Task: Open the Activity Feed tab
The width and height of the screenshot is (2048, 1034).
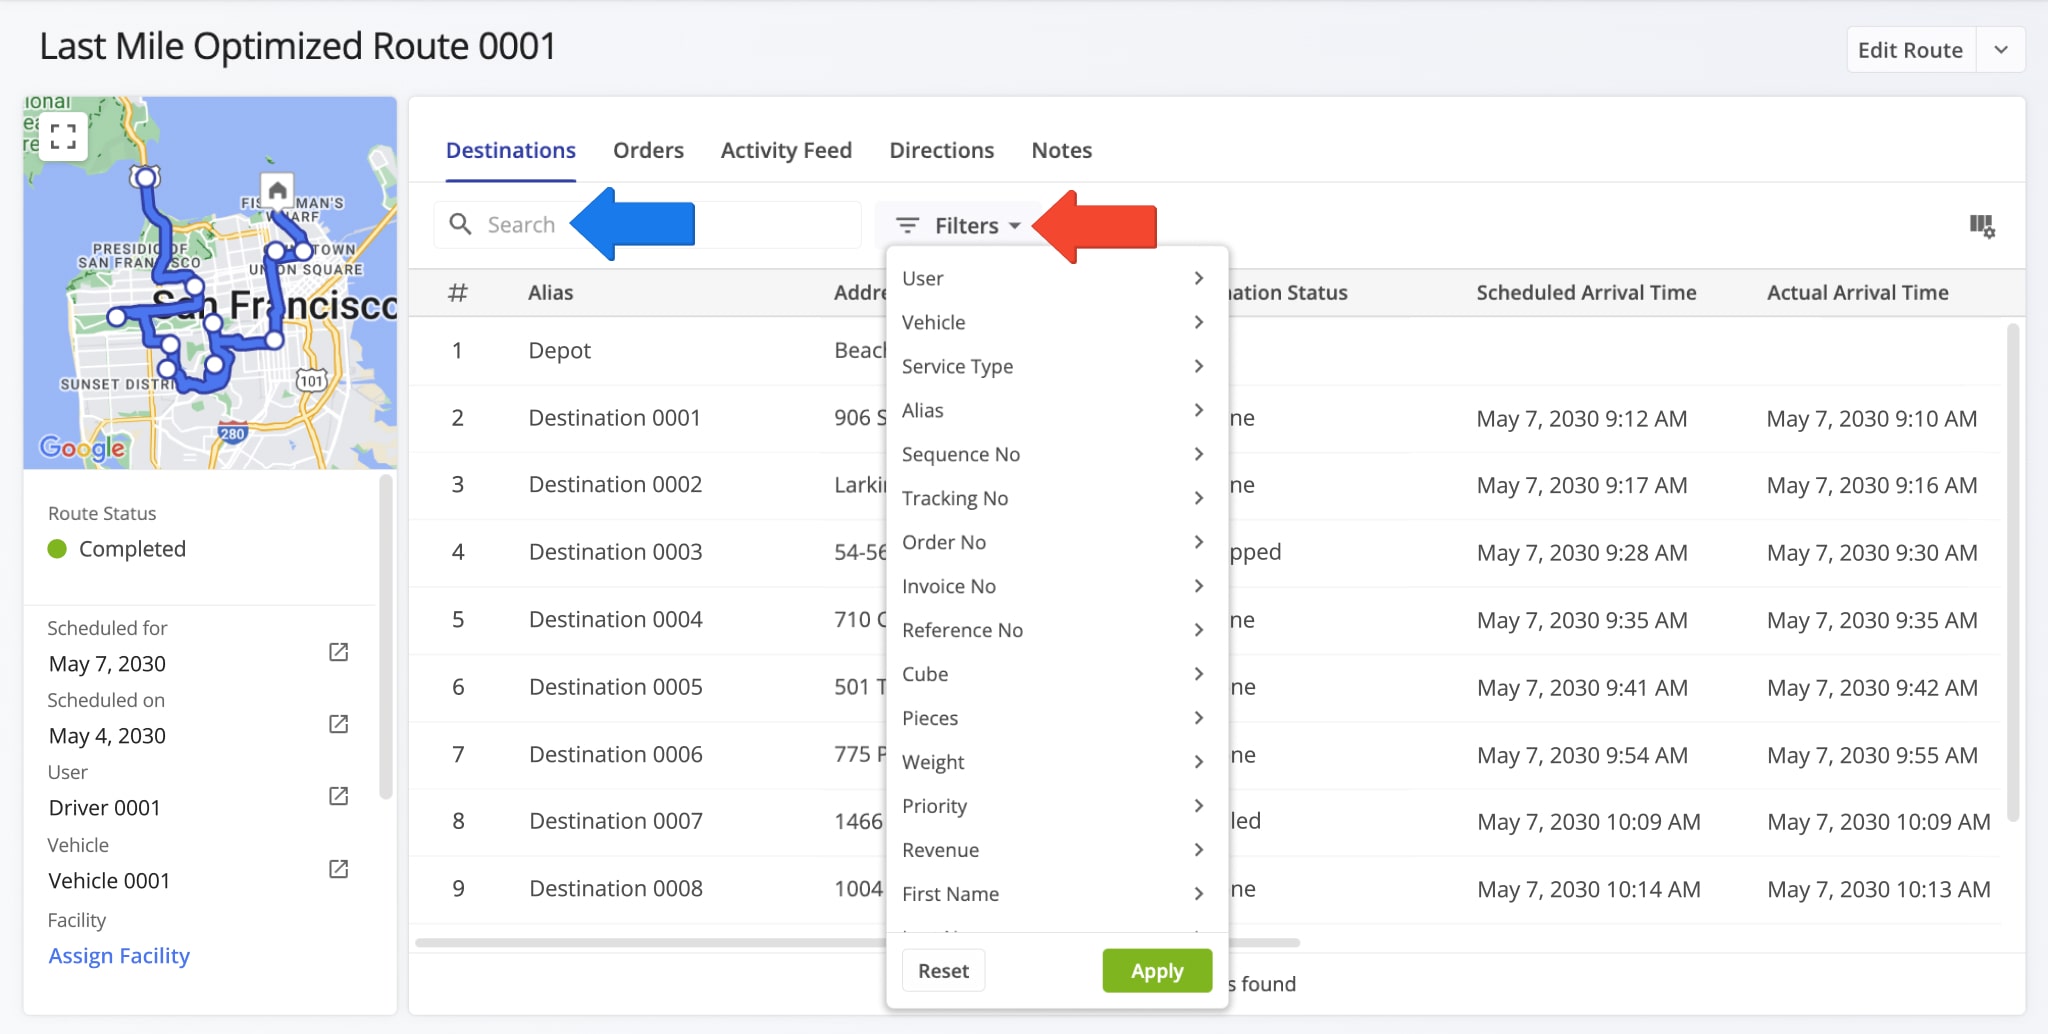Action: [786, 150]
